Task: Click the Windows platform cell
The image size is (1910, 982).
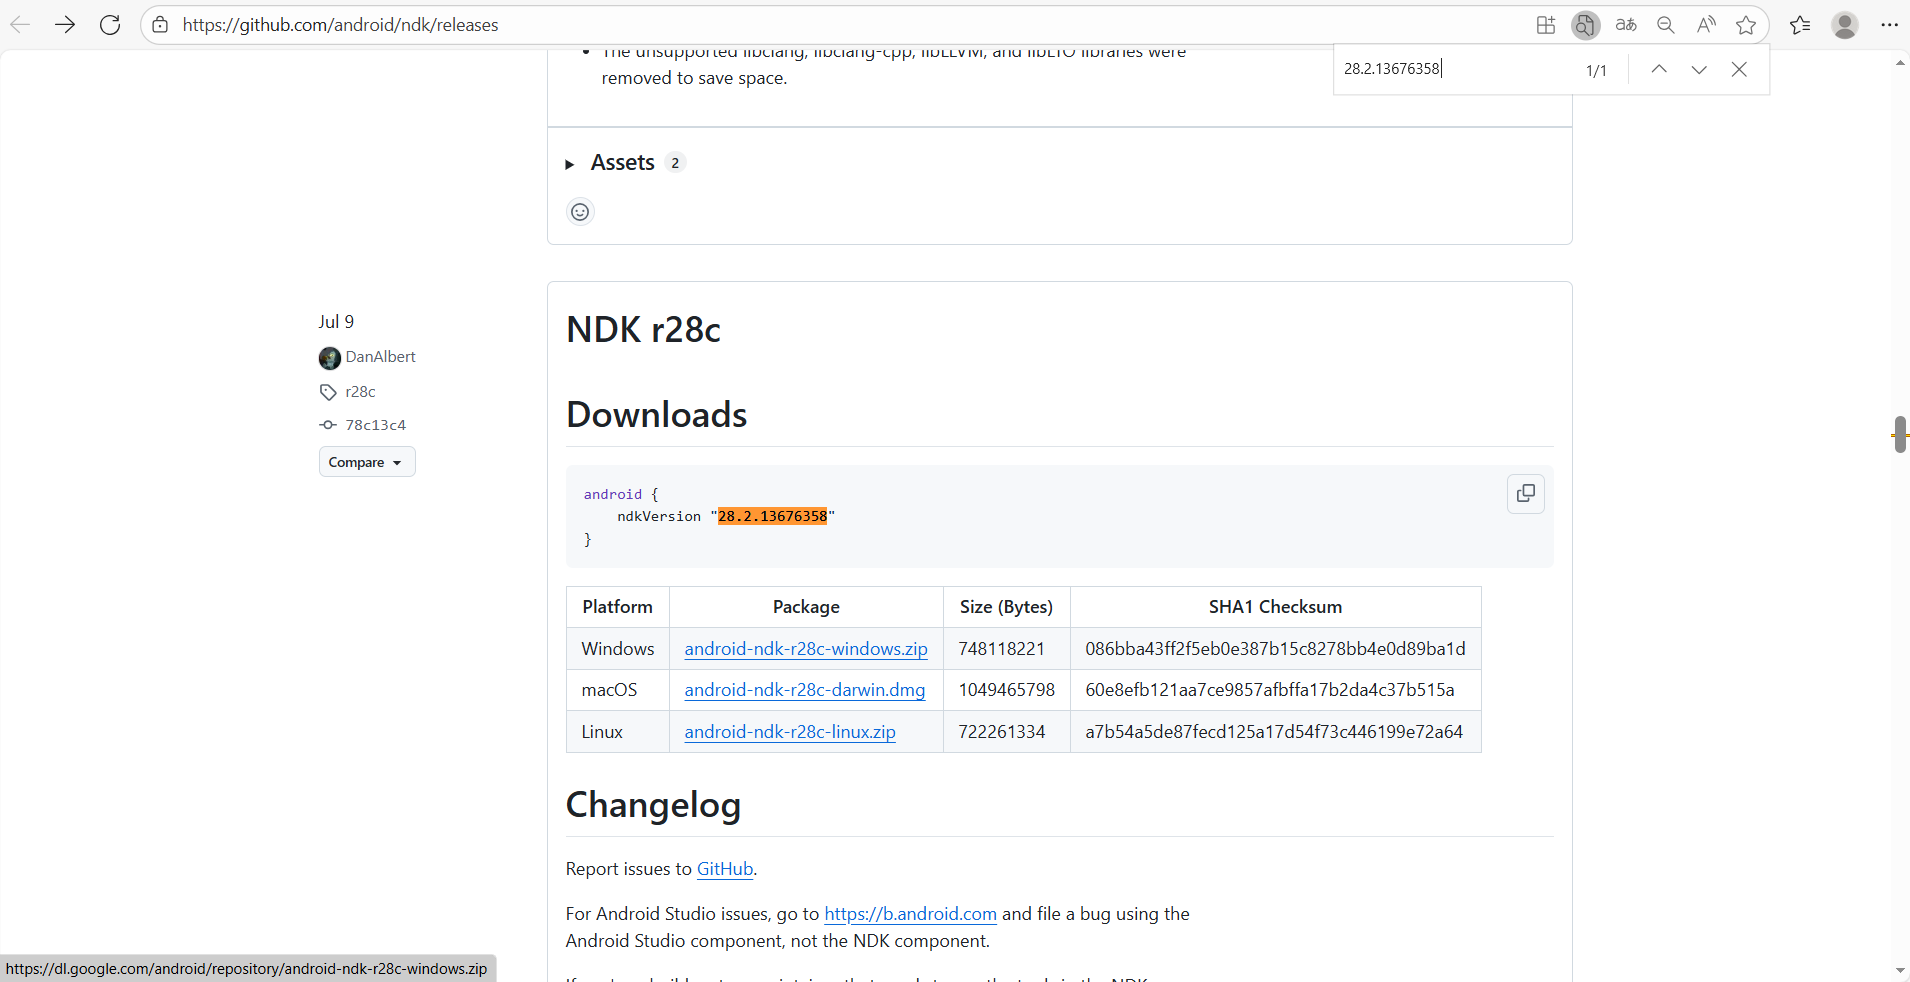Action: 618,649
